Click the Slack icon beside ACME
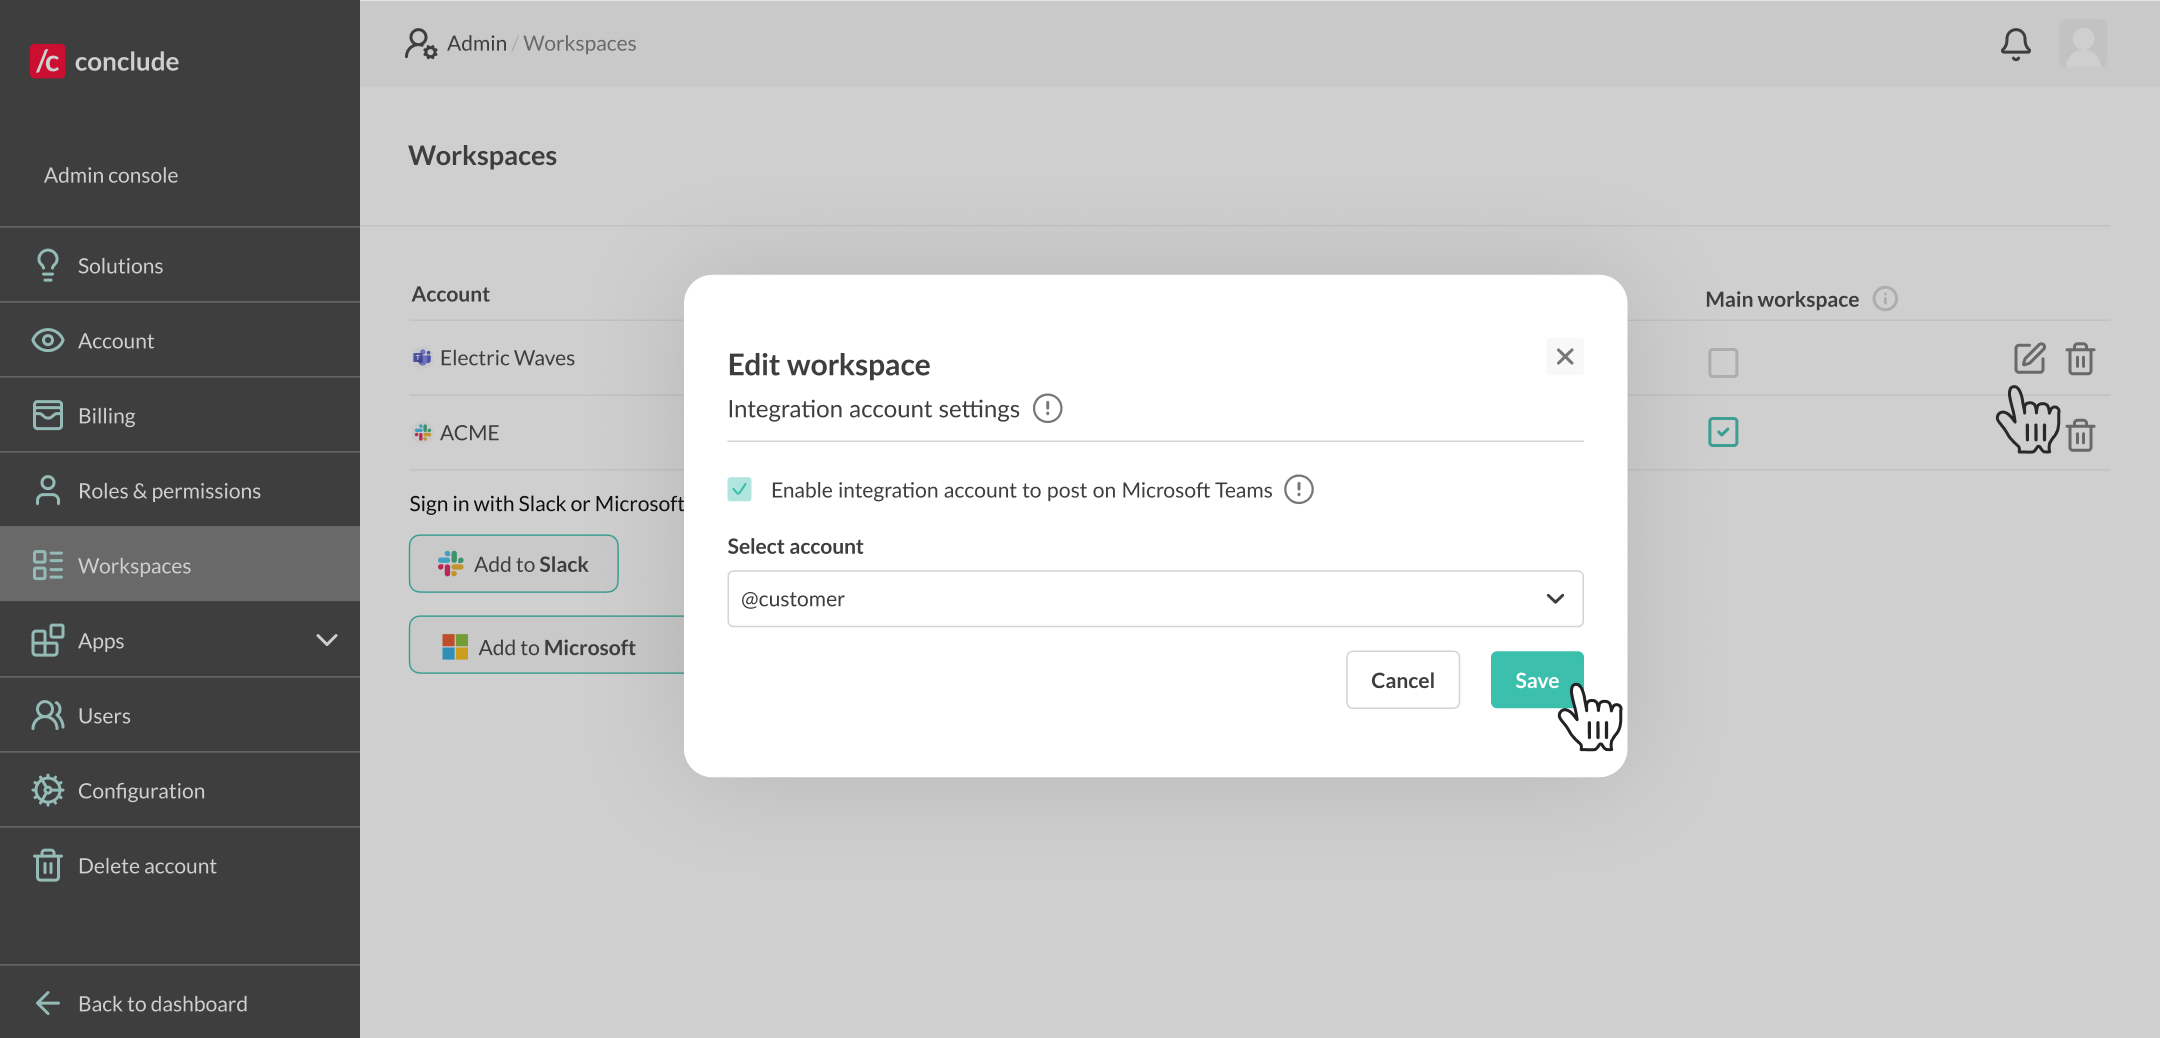2160x1038 pixels. tap(422, 433)
